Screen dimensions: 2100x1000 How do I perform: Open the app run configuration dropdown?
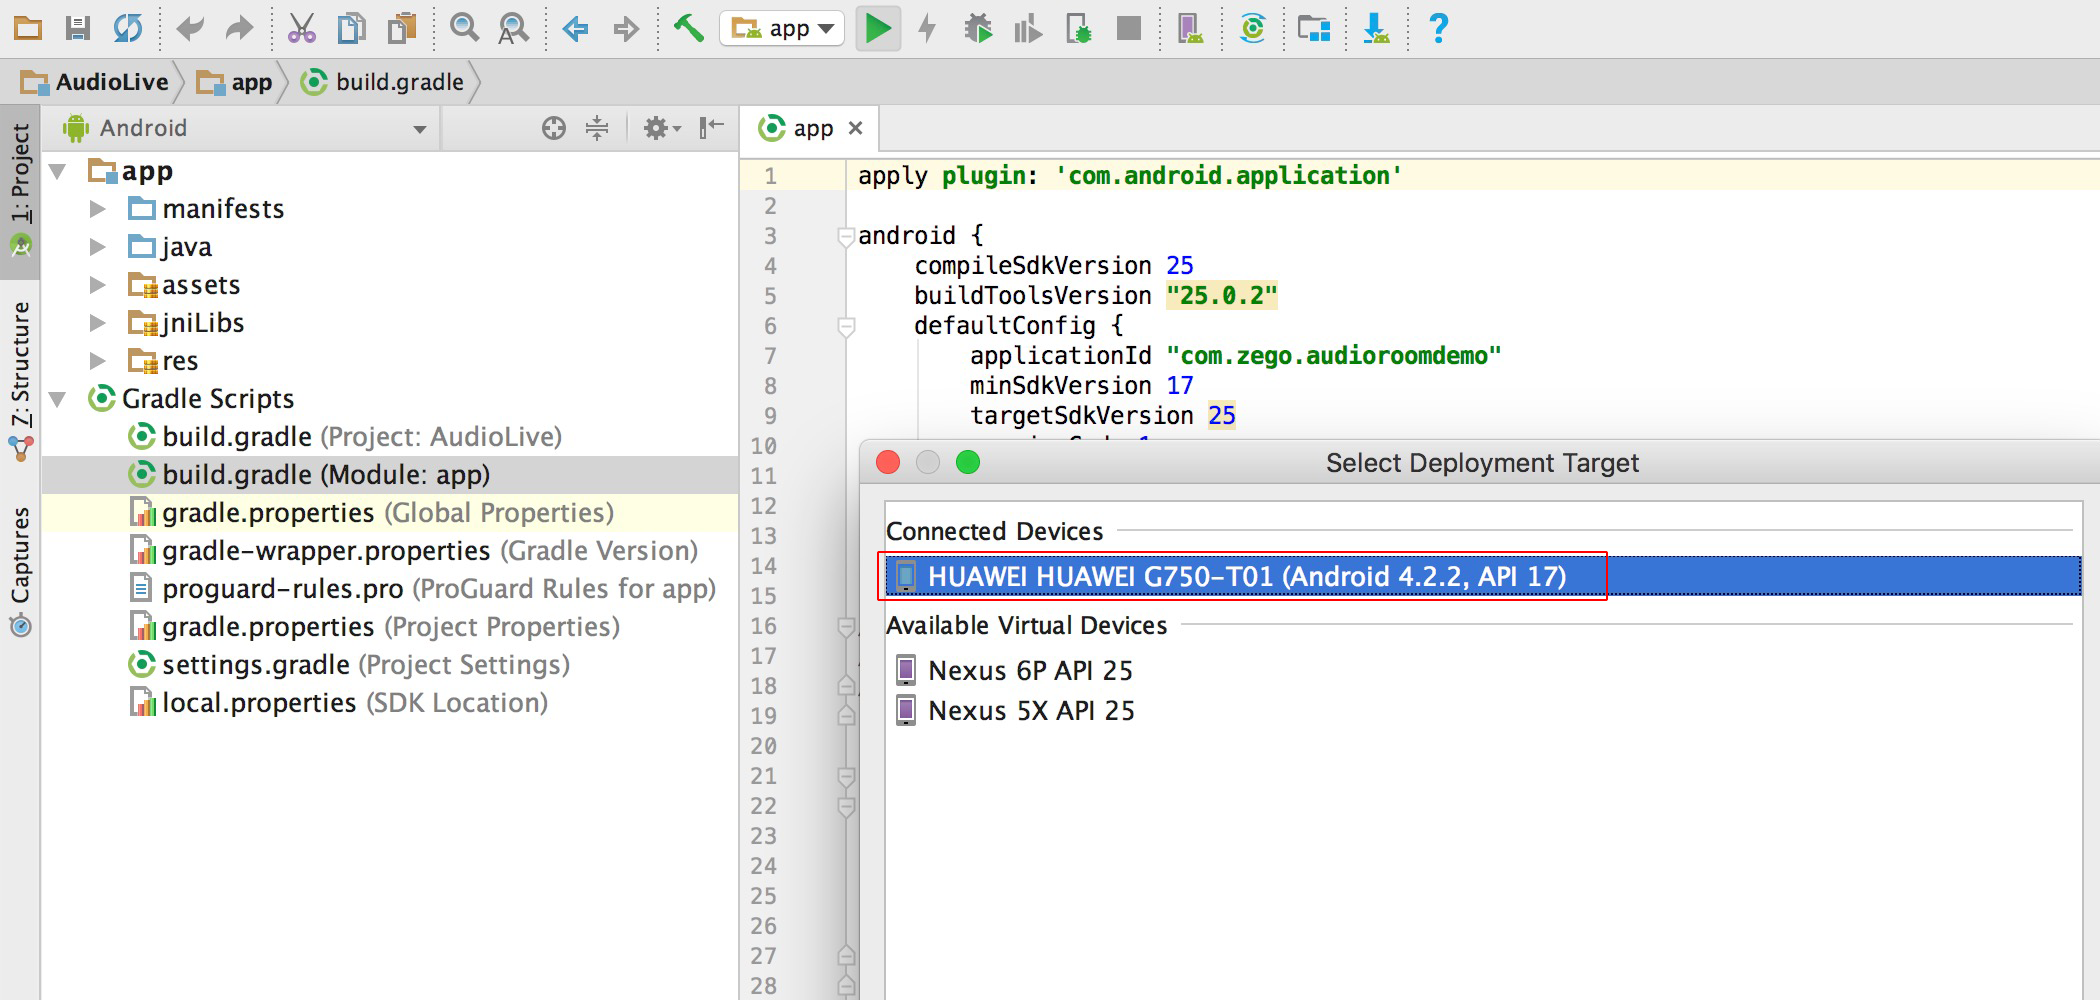coord(782,28)
